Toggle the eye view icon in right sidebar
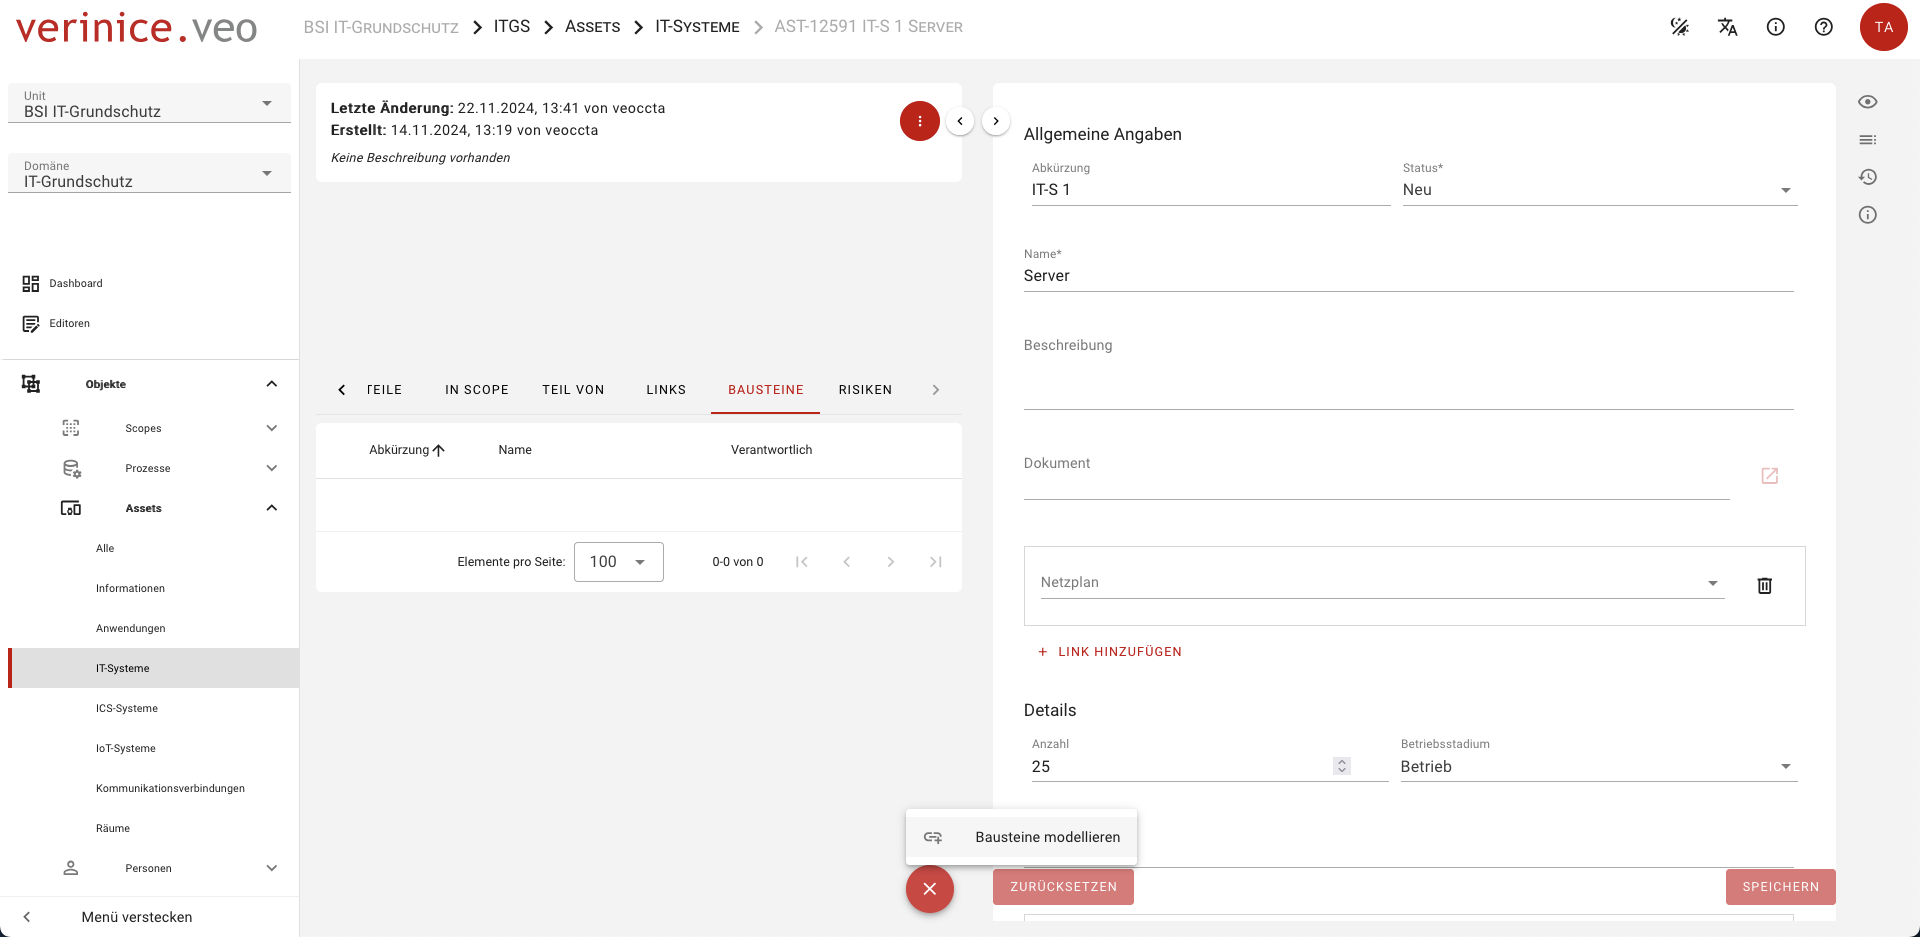 point(1867,102)
